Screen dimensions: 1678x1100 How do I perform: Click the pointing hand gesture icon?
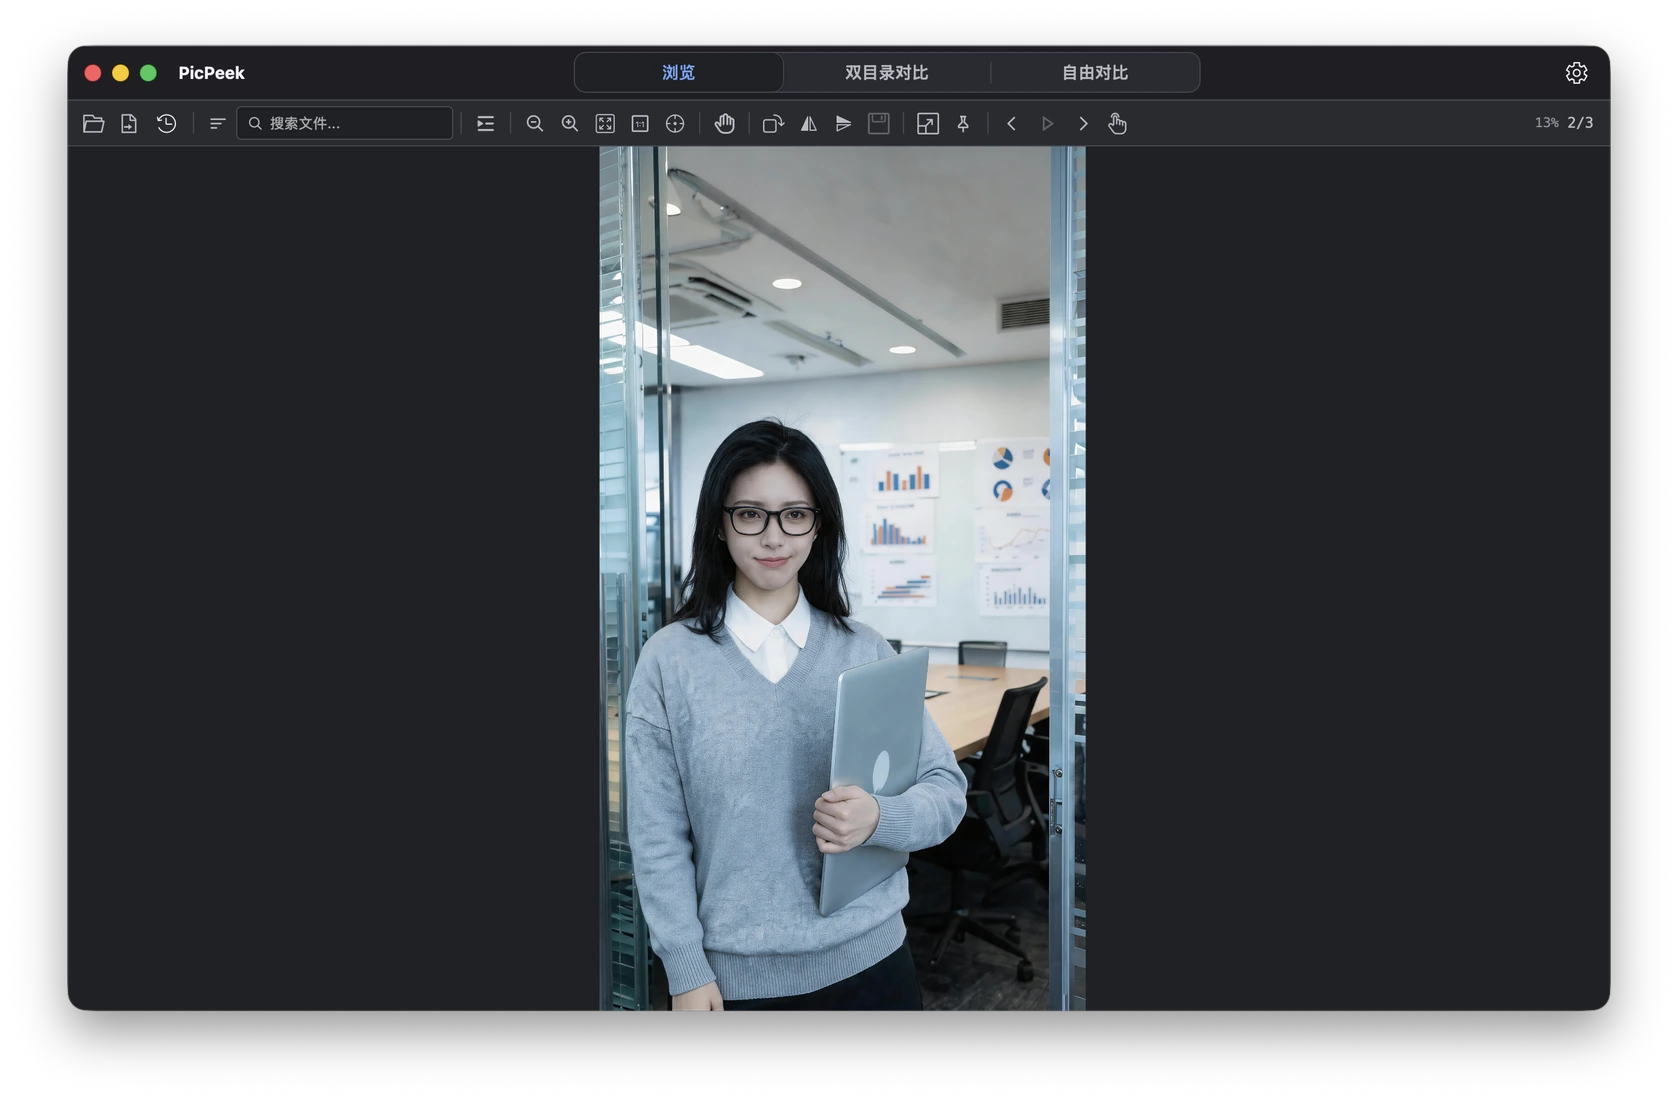point(1117,123)
